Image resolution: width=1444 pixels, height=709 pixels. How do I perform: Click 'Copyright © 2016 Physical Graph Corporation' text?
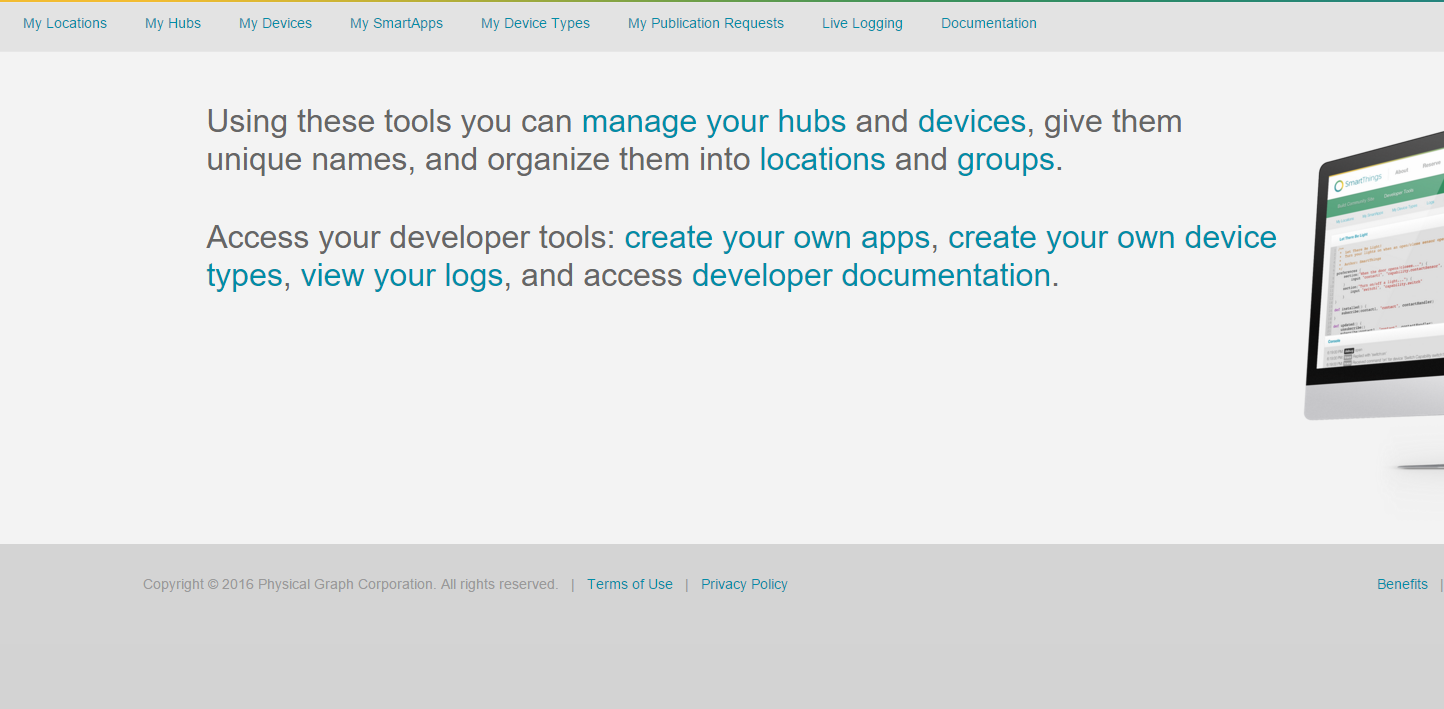point(289,584)
